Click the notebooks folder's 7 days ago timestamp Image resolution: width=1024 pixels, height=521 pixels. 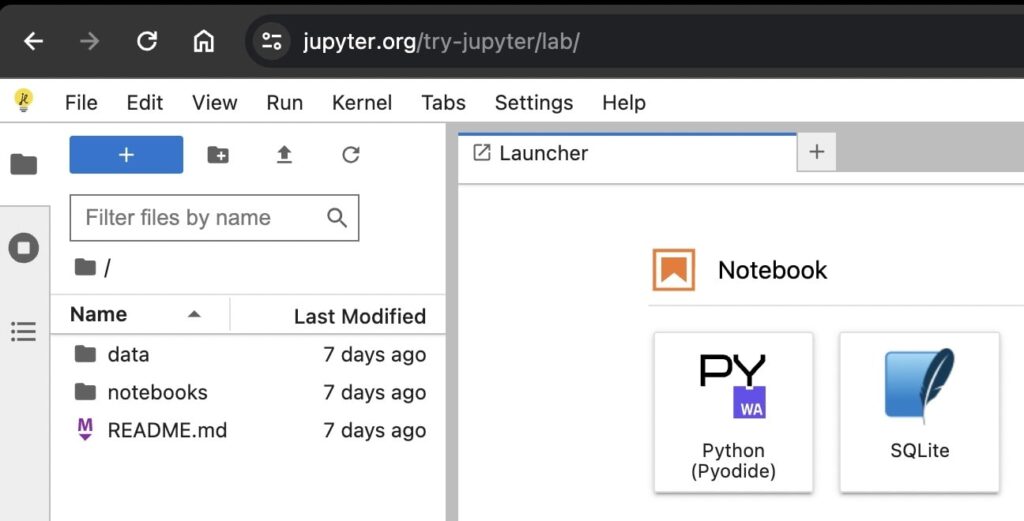375,392
